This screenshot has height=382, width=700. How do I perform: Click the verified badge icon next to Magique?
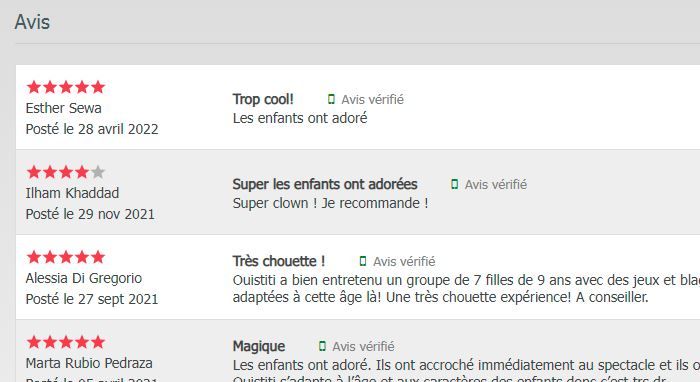pos(322,346)
